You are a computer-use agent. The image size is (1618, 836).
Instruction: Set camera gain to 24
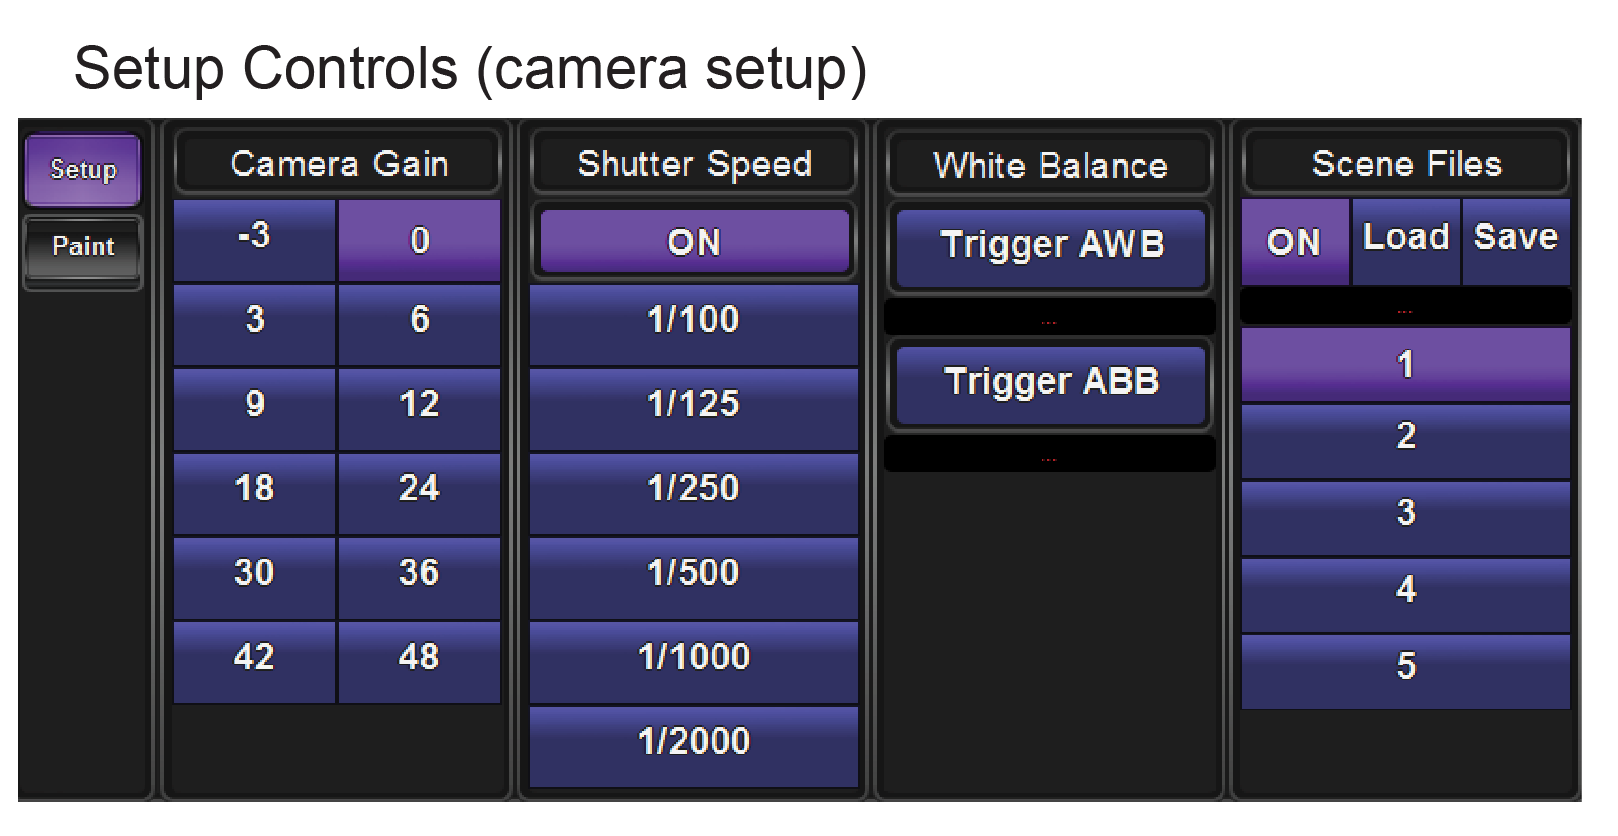pos(419,489)
